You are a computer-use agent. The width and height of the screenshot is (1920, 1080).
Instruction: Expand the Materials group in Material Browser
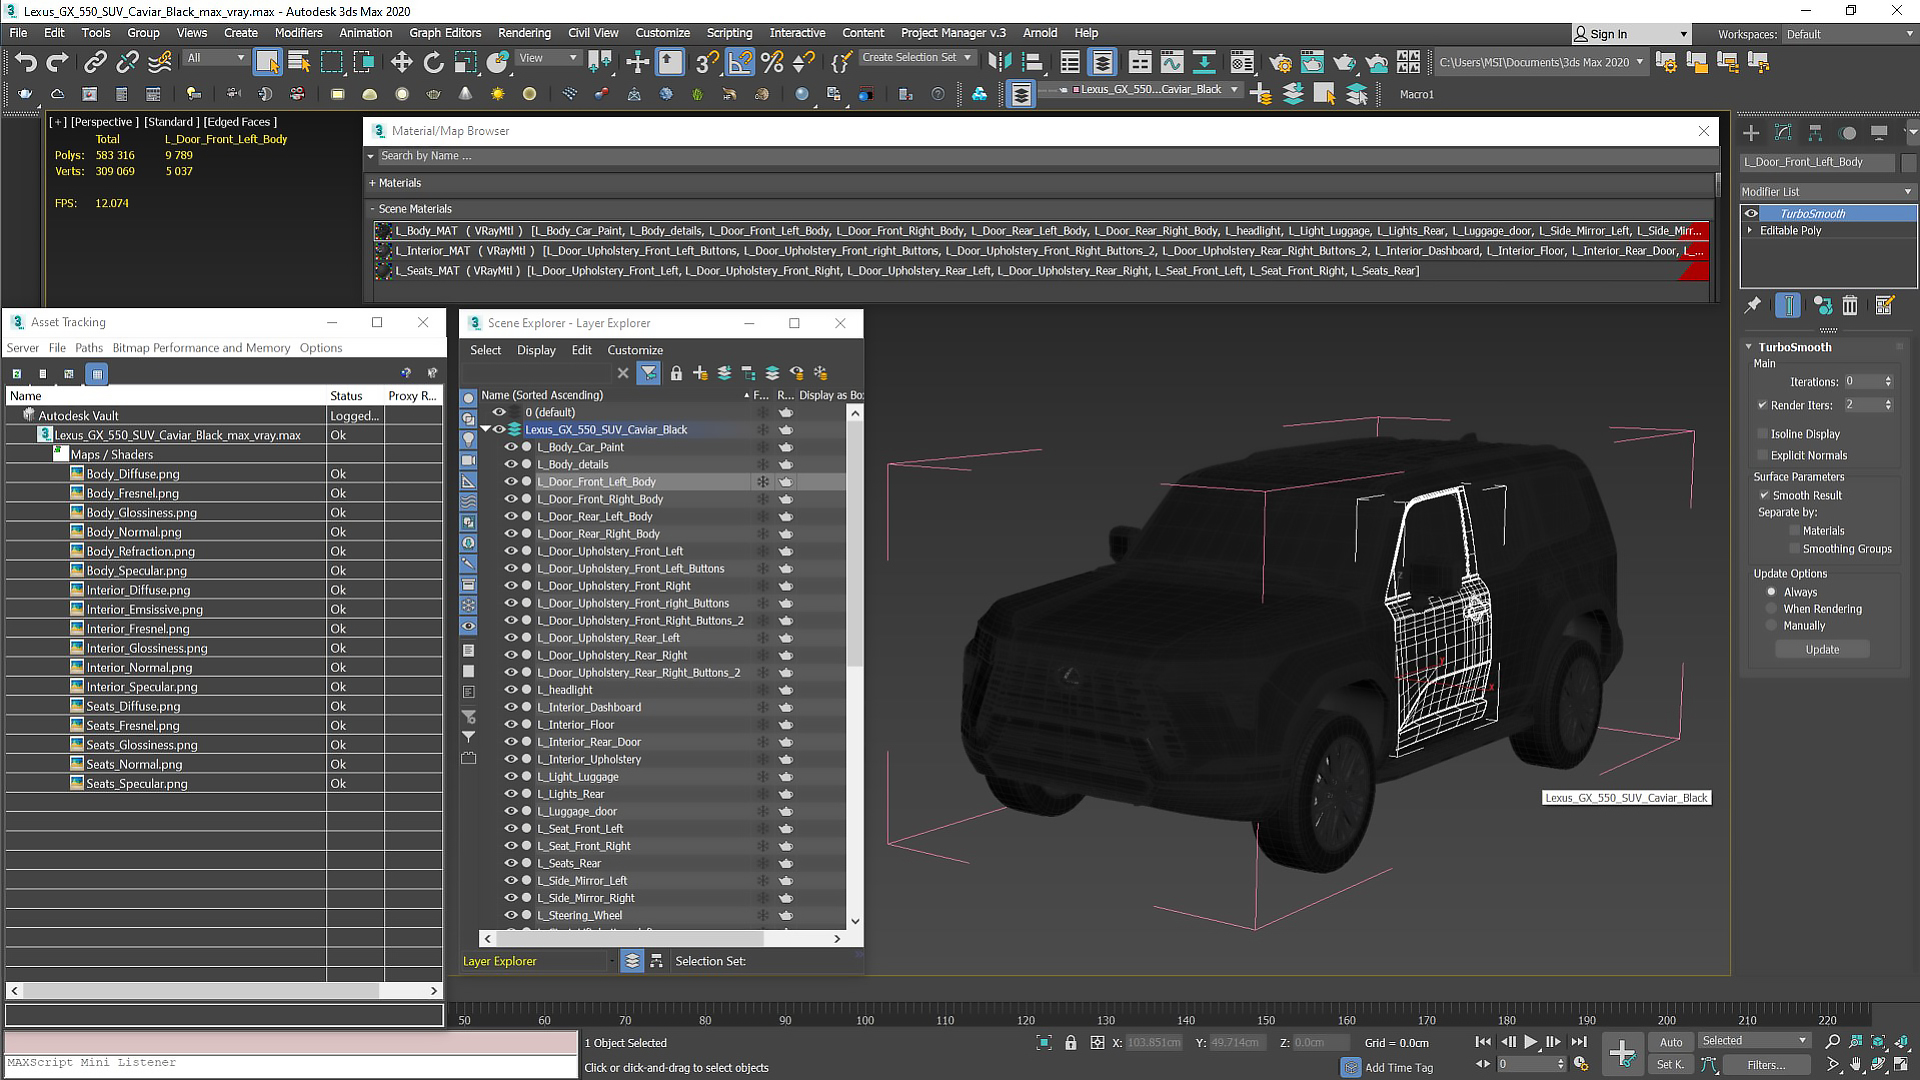coord(372,183)
